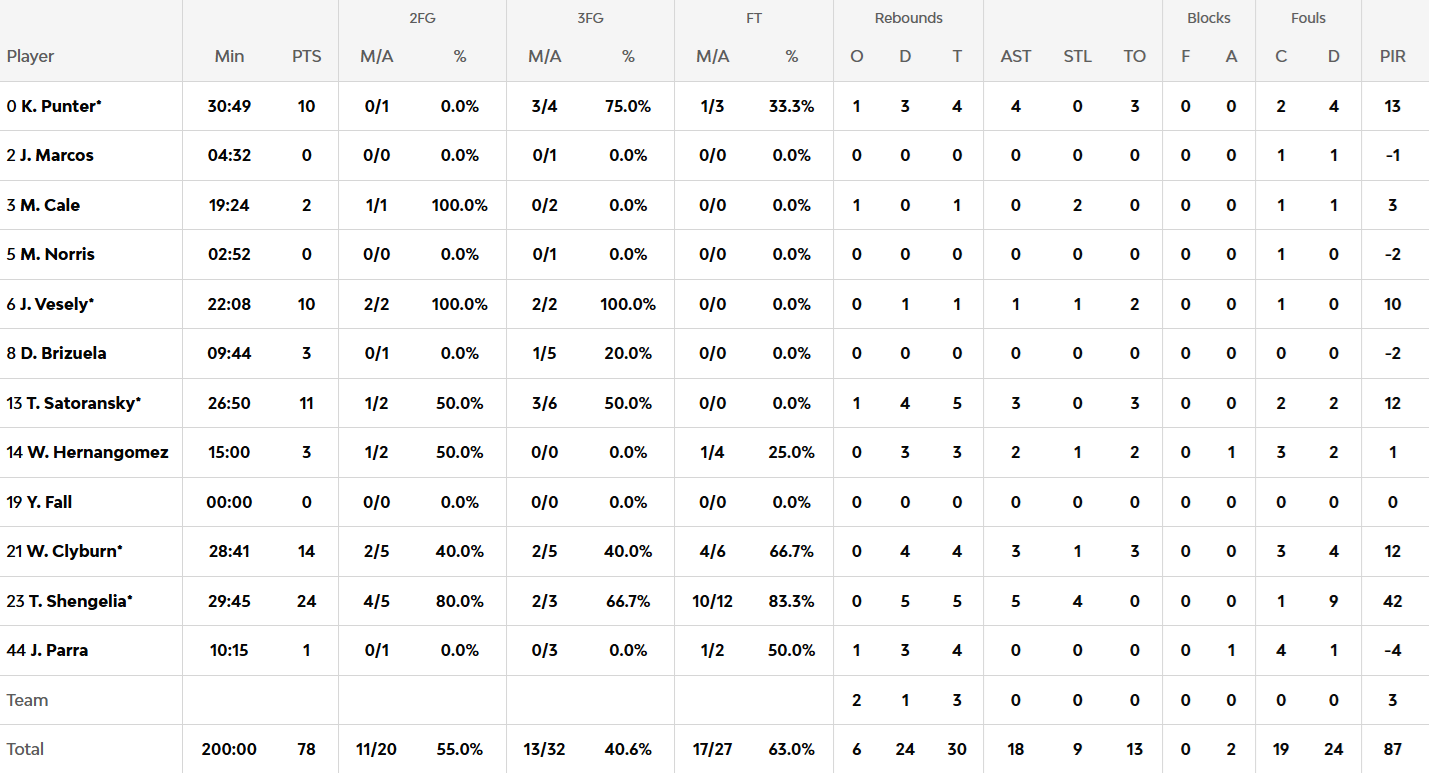Click J. Vesely's name link
This screenshot has width=1429, height=773.
(x=56, y=304)
